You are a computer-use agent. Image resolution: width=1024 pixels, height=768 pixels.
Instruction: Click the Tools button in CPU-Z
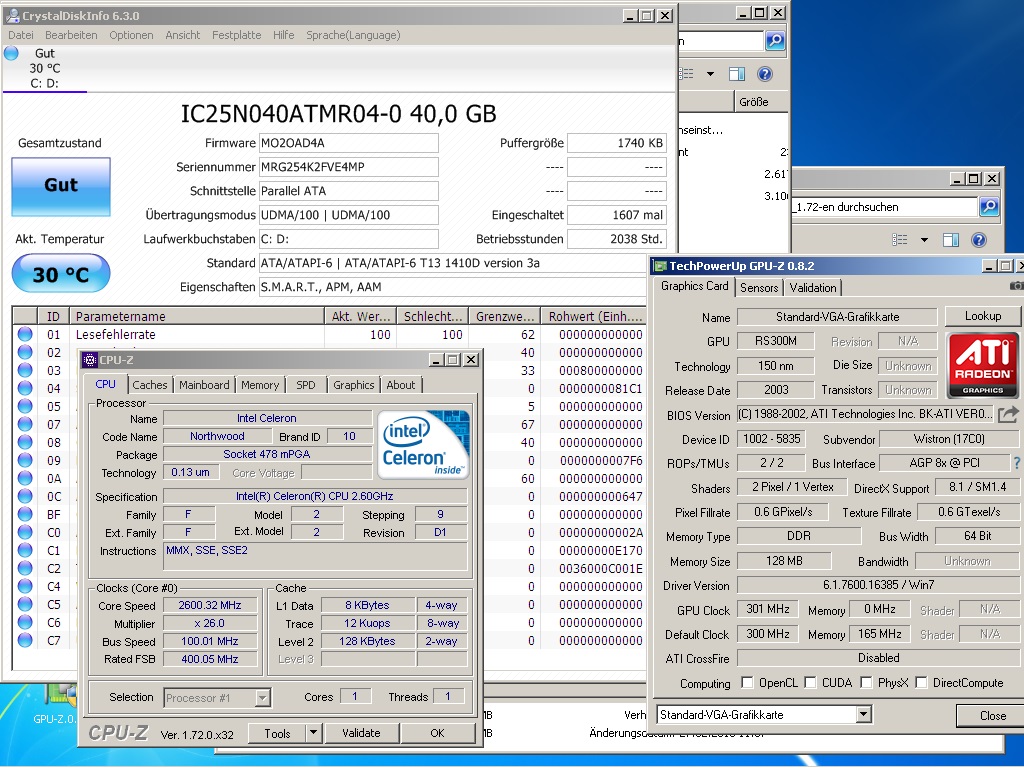tap(278, 733)
